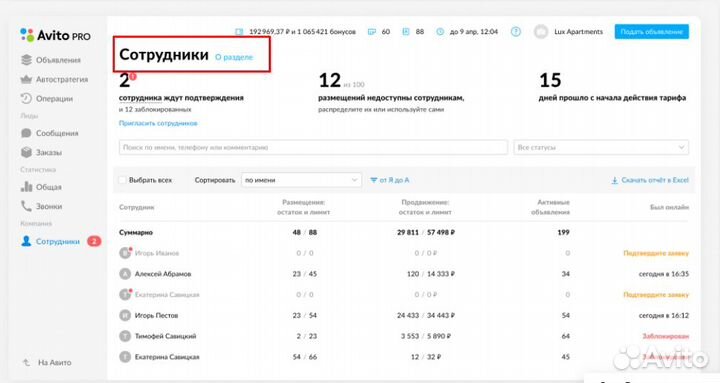Go to Заказы in sidebar

(x=41, y=152)
